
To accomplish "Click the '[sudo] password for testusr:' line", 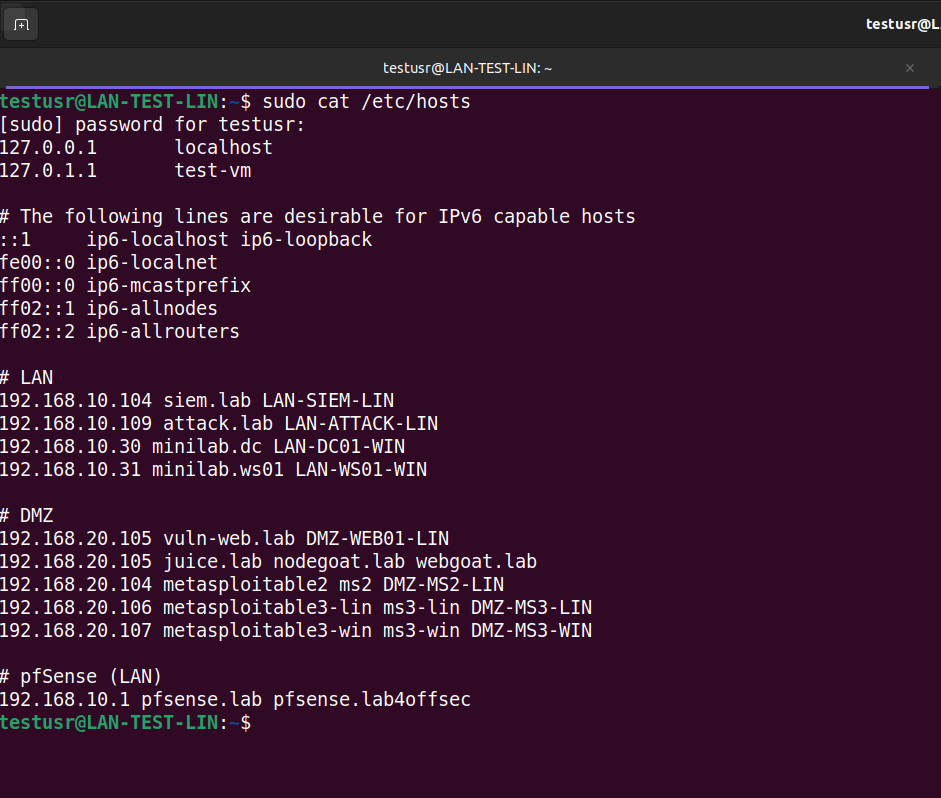I will coord(152,125).
